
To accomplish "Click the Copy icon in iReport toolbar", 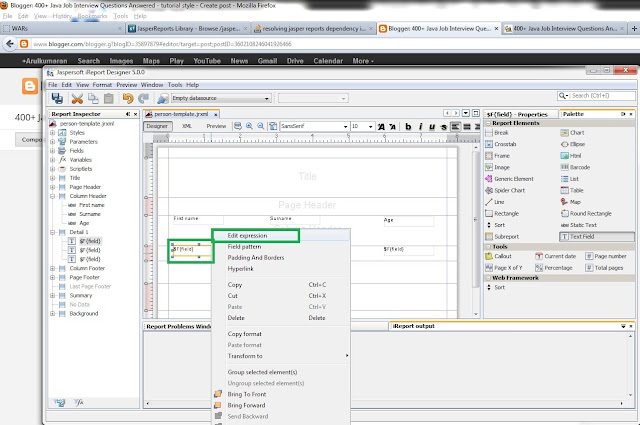I will (93, 98).
